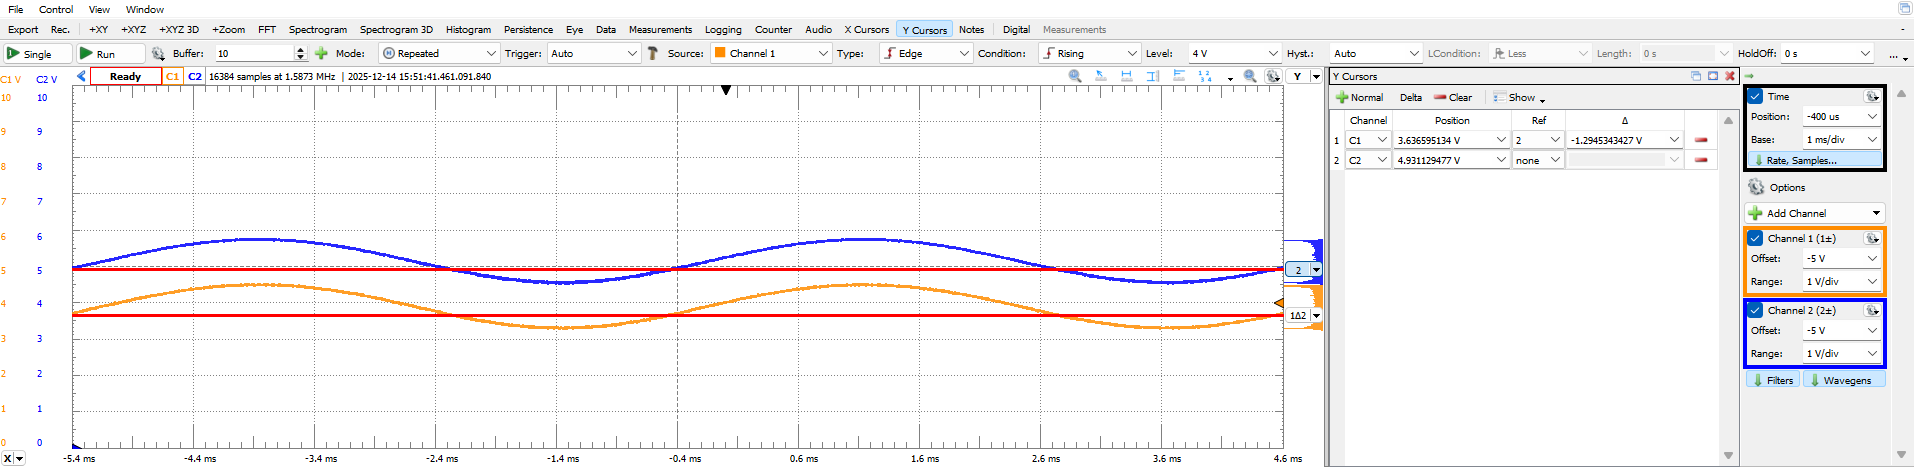Remove Y cursor 1 with red minus
Image resolution: width=1914 pixels, height=467 pixels.
[1701, 140]
